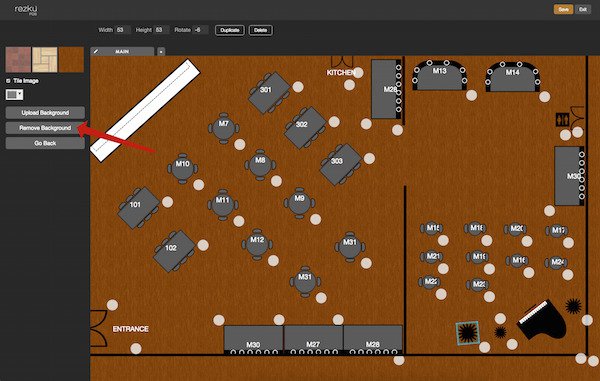Click the Duplicate button
This screenshot has height=381, width=600.
point(230,30)
